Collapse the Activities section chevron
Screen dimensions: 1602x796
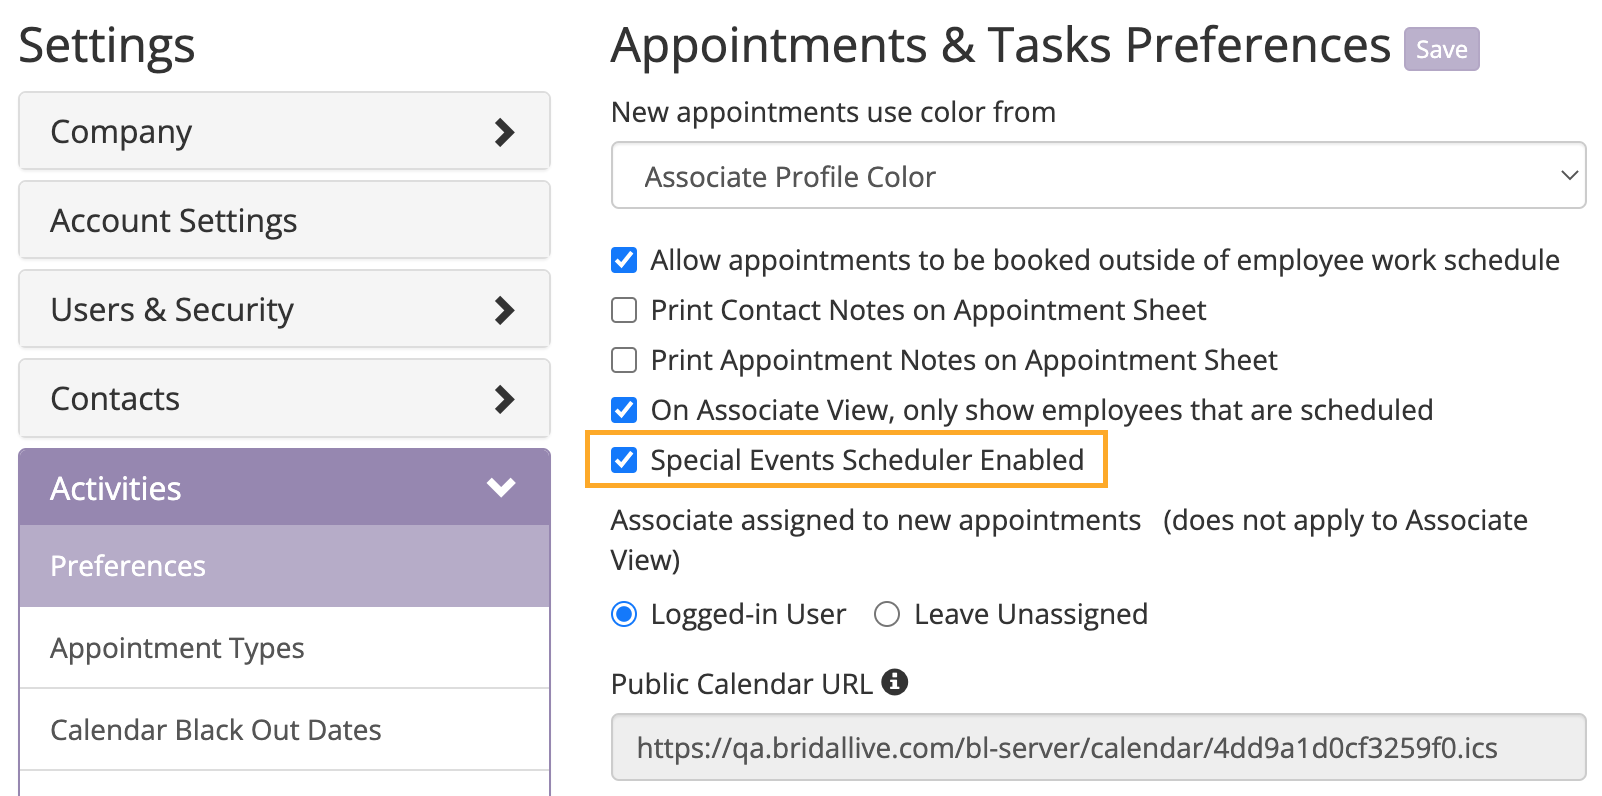(x=501, y=488)
